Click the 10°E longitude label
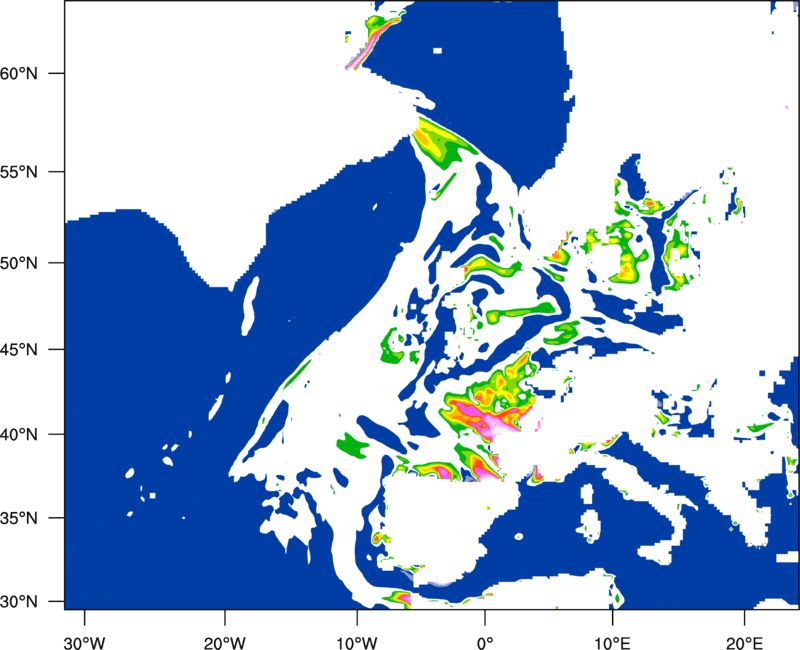 [612, 643]
